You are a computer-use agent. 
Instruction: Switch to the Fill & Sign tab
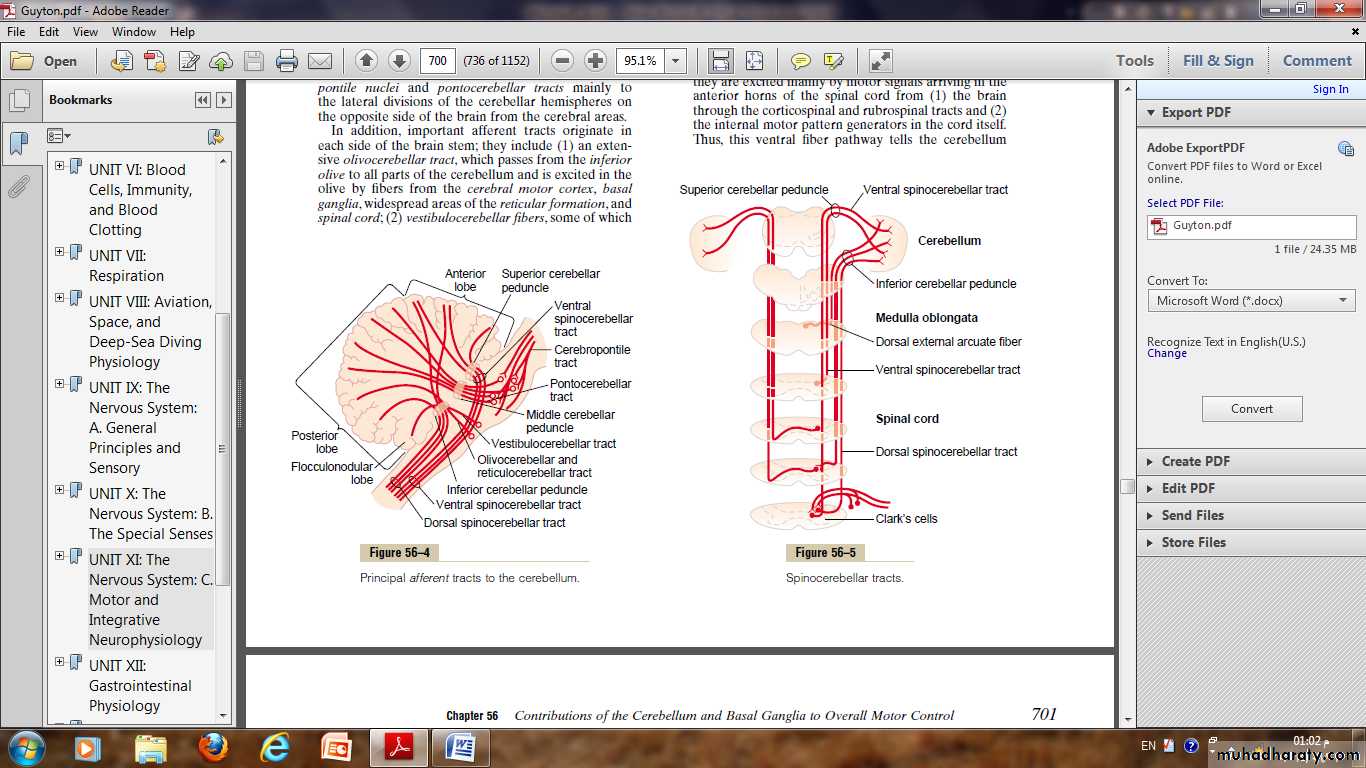click(1217, 61)
